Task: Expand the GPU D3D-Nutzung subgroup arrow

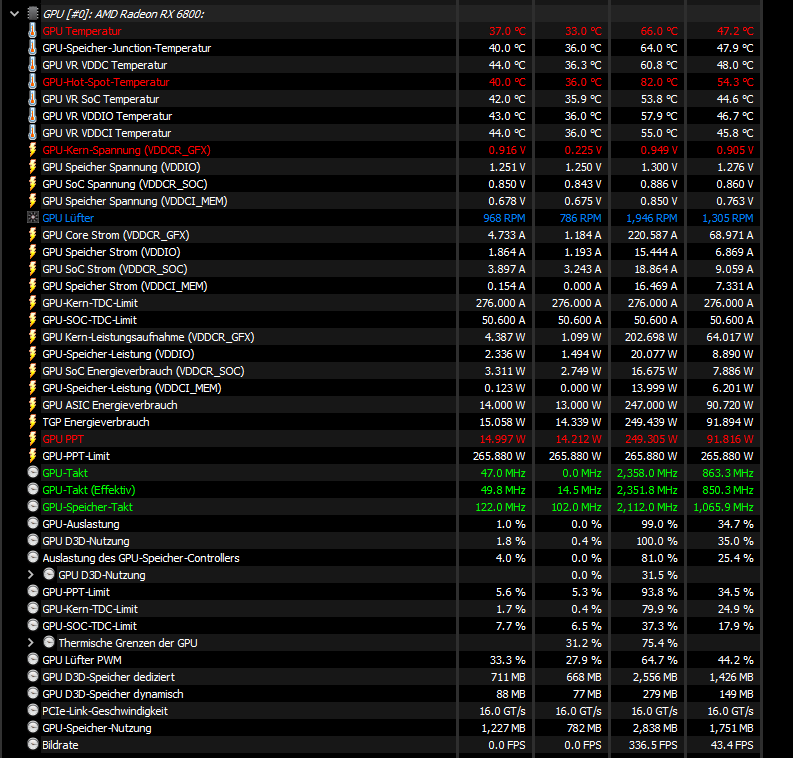Action: pyautogui.click(x=30, y=575)
